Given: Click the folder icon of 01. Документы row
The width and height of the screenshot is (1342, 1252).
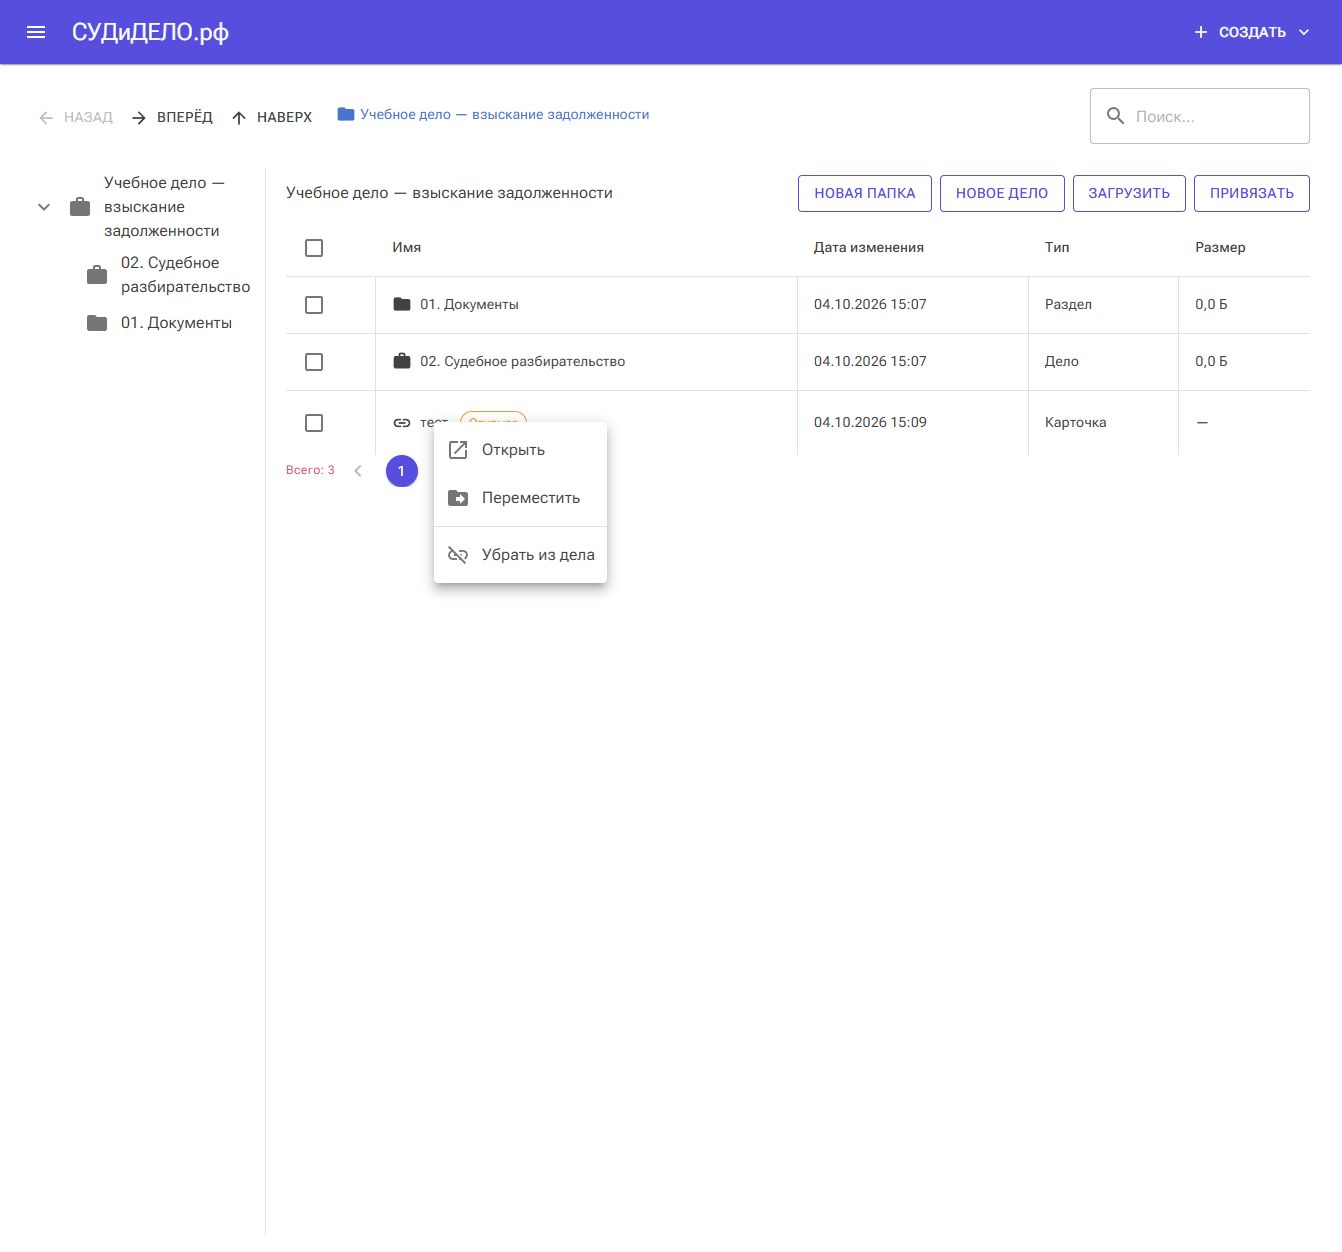Looking at the screenshot, I should (x=402, y=304).
